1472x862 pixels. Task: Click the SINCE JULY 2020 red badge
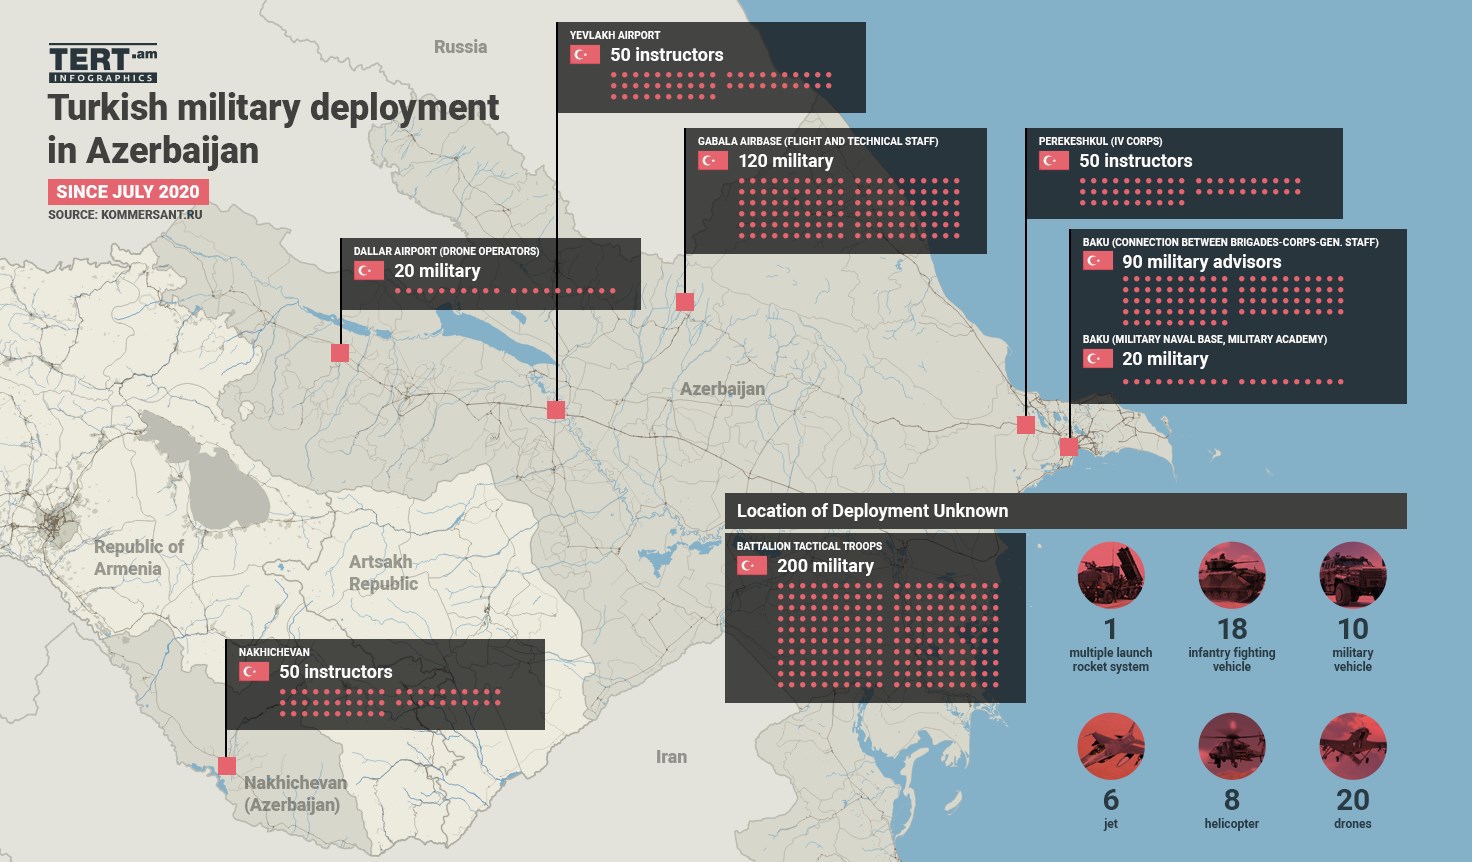tap(128, 192)
